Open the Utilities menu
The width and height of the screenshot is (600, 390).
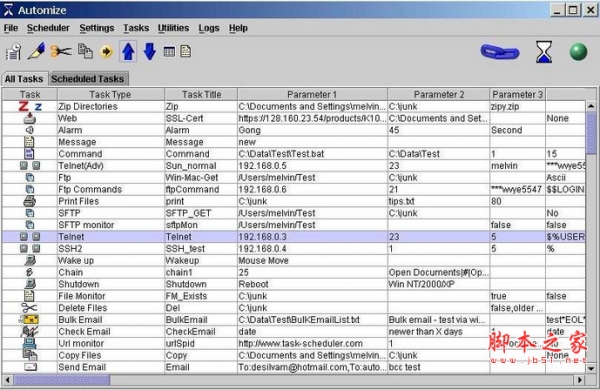pos(173,28)
